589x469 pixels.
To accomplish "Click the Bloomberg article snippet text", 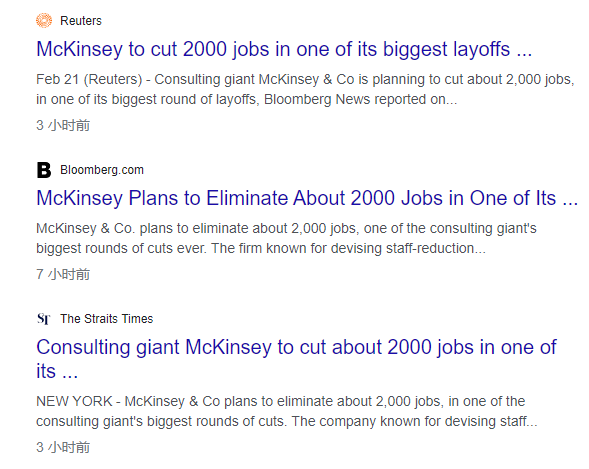I will pos(286,238).
